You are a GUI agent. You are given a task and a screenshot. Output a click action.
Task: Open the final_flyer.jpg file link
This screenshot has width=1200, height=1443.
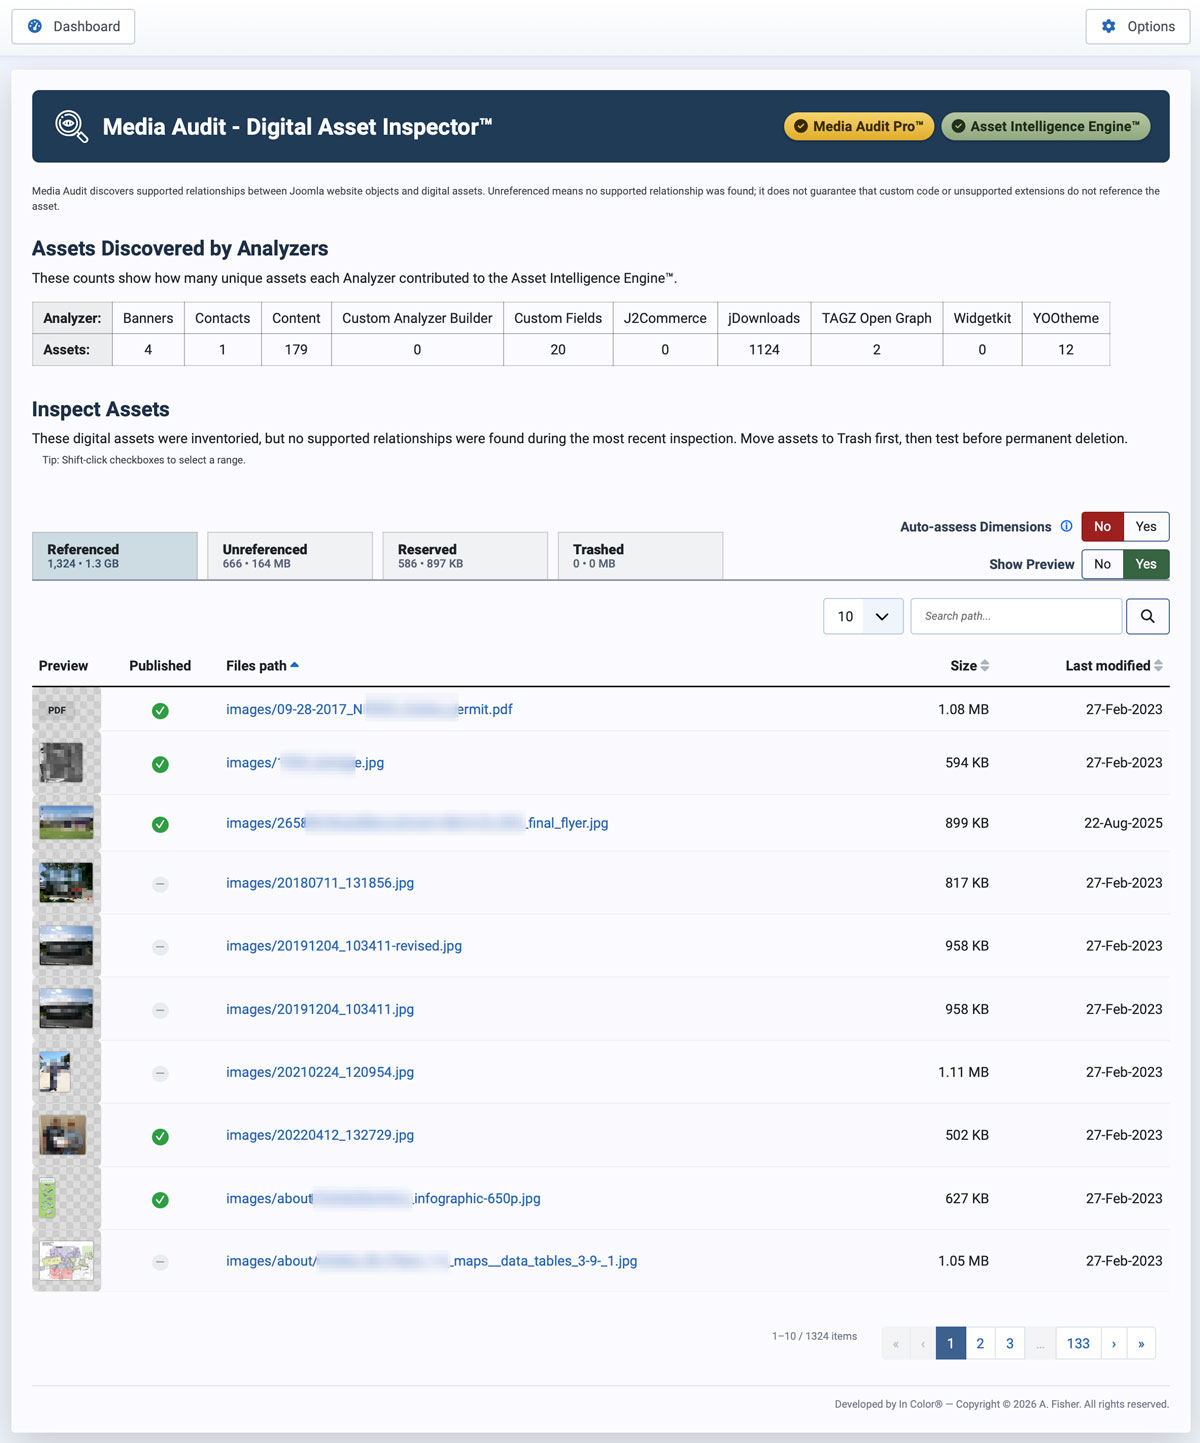pyautogui.click(x=417, y=823)
